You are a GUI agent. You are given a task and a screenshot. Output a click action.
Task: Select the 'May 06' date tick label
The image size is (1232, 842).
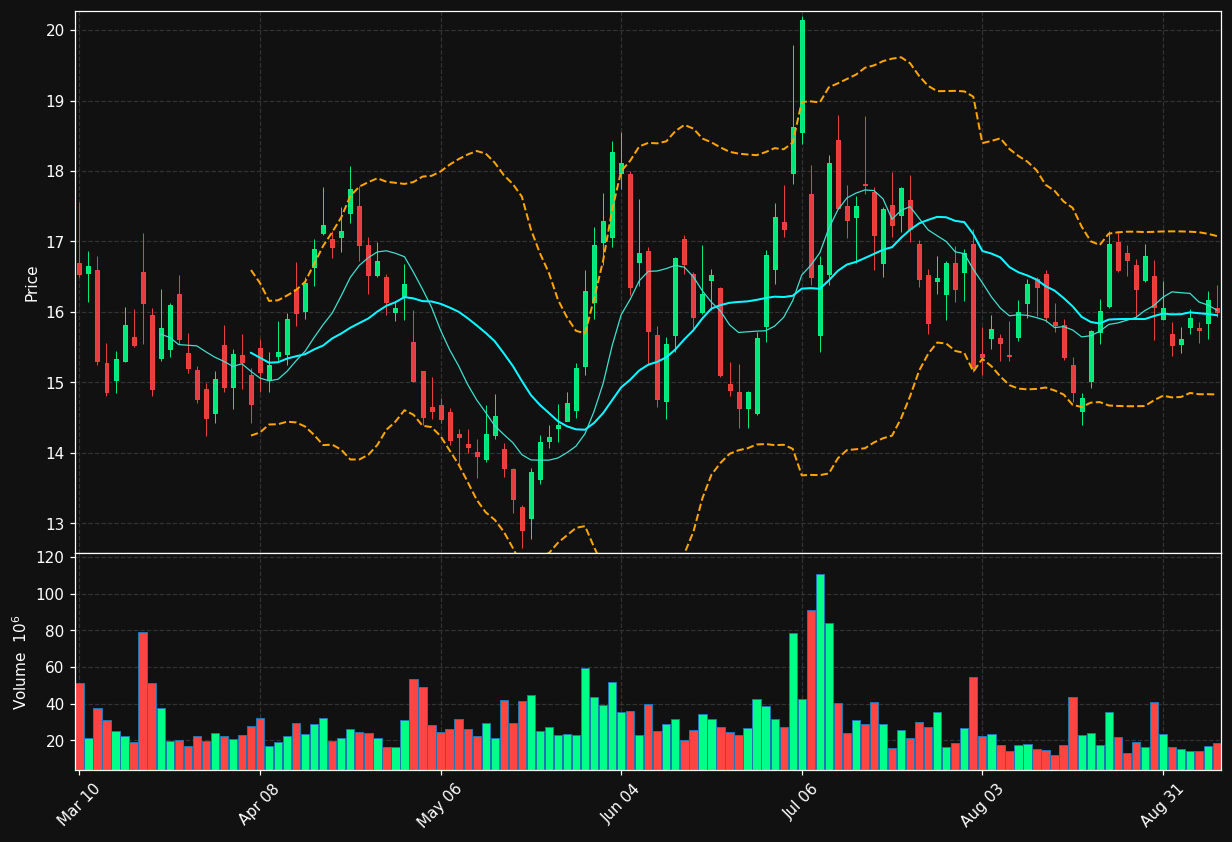(439, 805)
